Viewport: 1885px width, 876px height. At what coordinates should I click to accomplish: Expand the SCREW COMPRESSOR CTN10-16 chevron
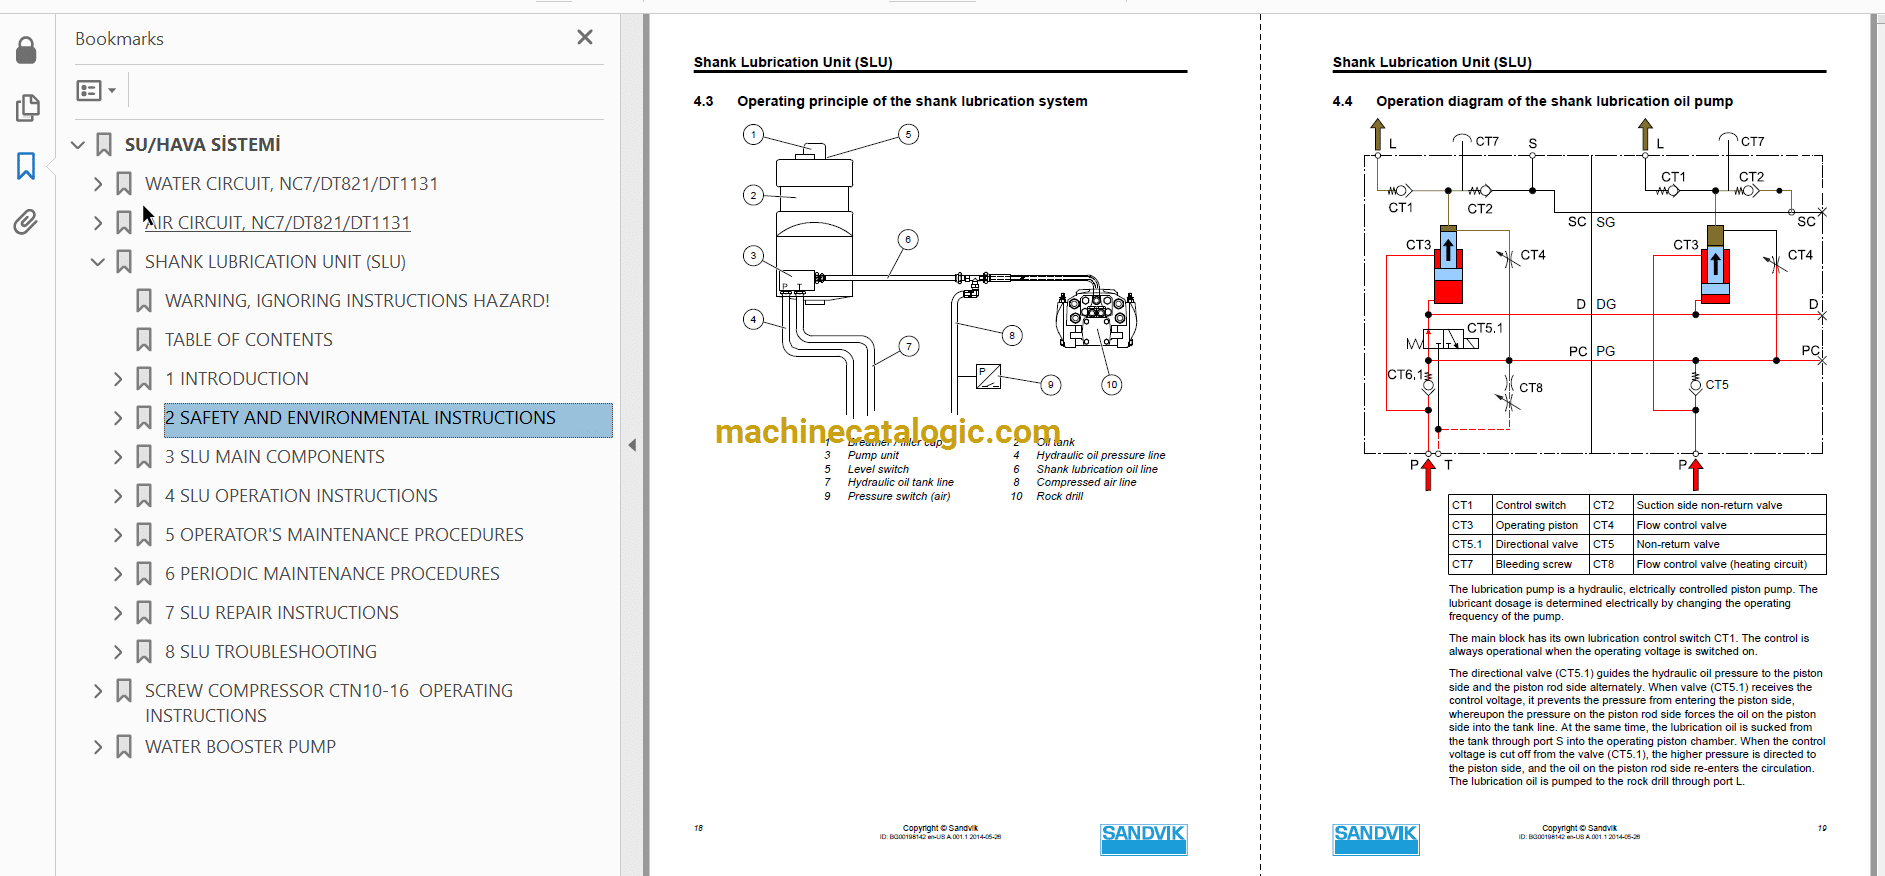pos(98,691)
